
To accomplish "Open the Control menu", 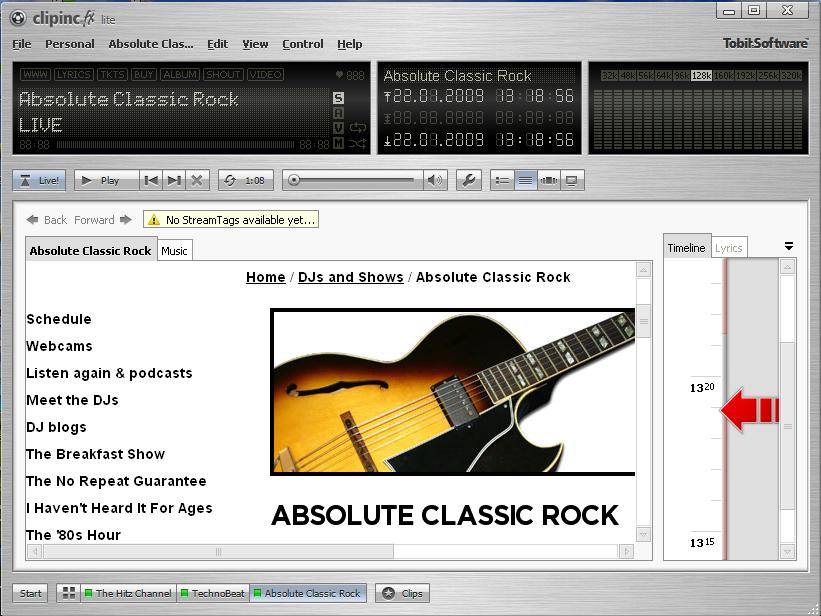I will (x=303, y=44).
